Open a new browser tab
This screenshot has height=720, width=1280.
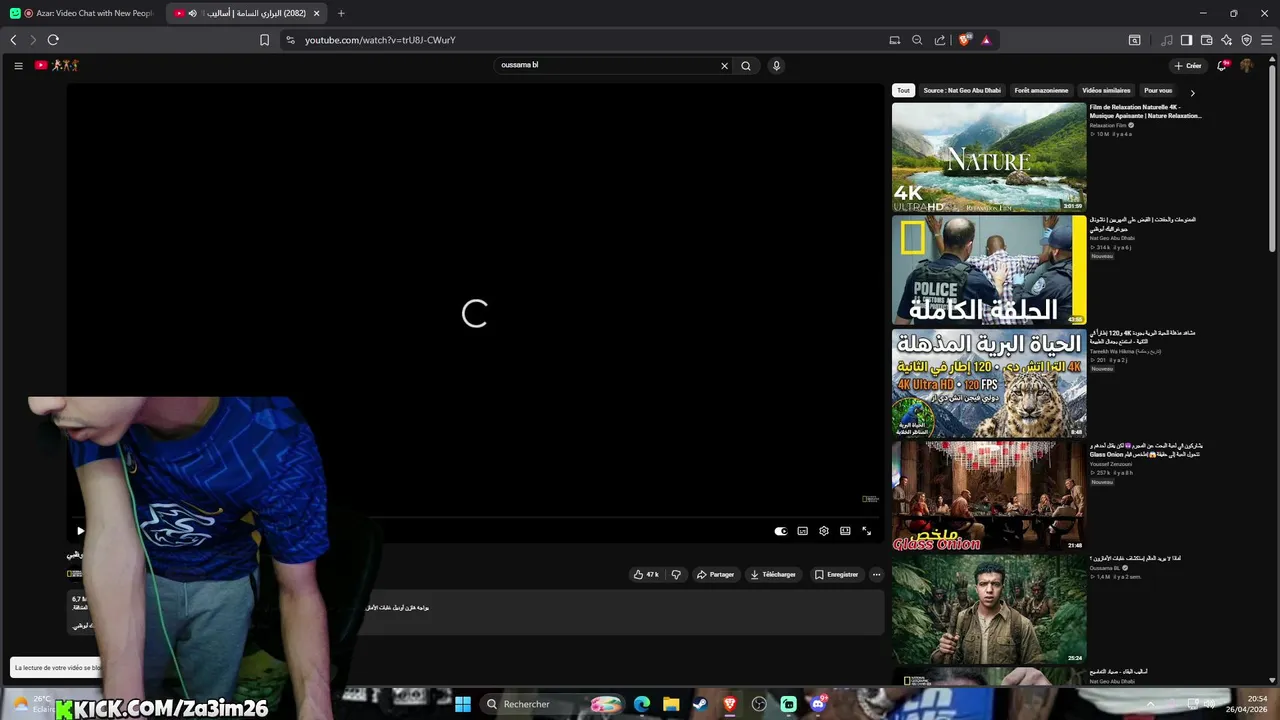click(341, 13)
